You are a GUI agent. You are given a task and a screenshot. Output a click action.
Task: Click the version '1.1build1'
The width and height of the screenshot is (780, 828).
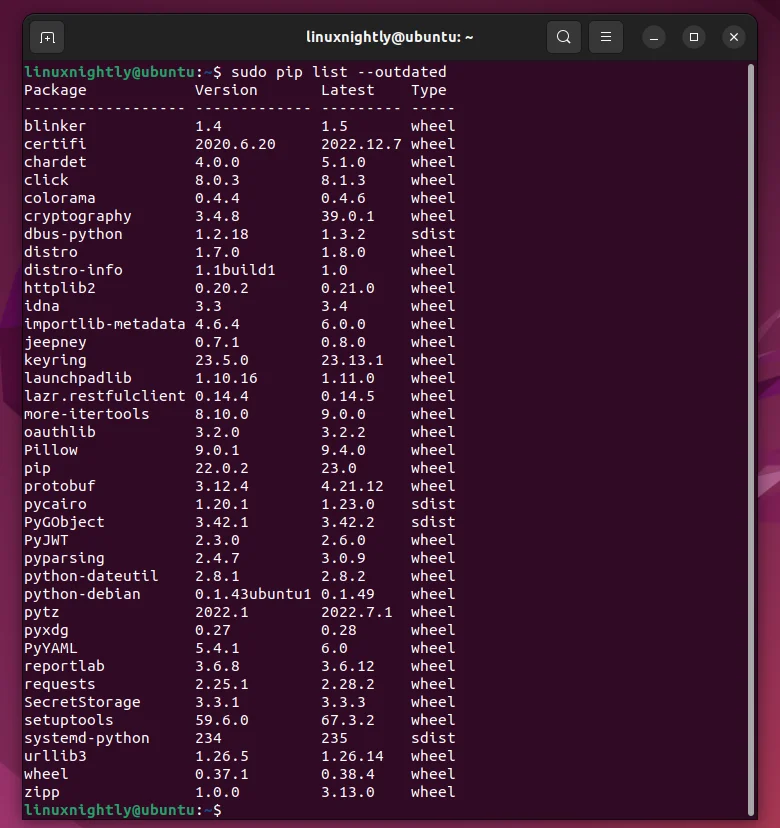click(x=235, y=270)
